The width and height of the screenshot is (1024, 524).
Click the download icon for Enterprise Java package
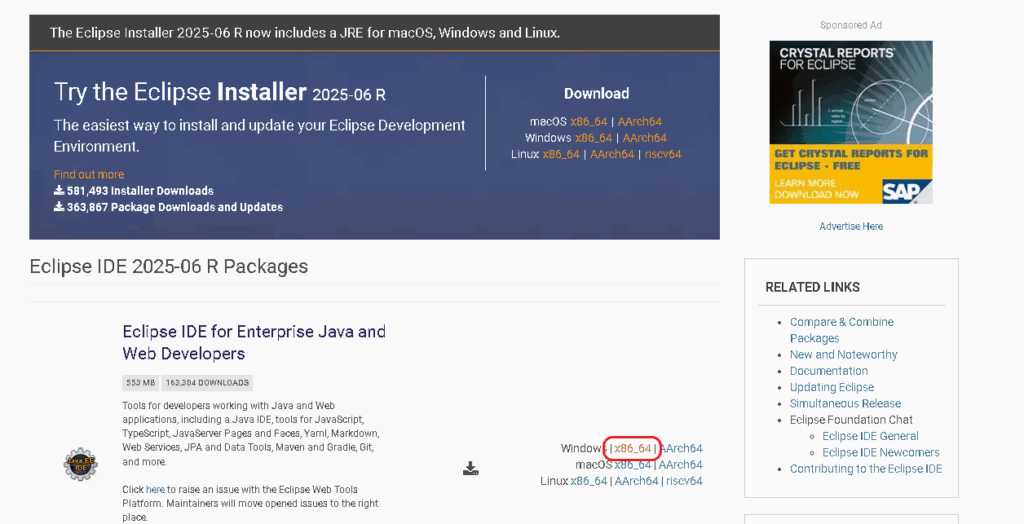pos(470,468)
